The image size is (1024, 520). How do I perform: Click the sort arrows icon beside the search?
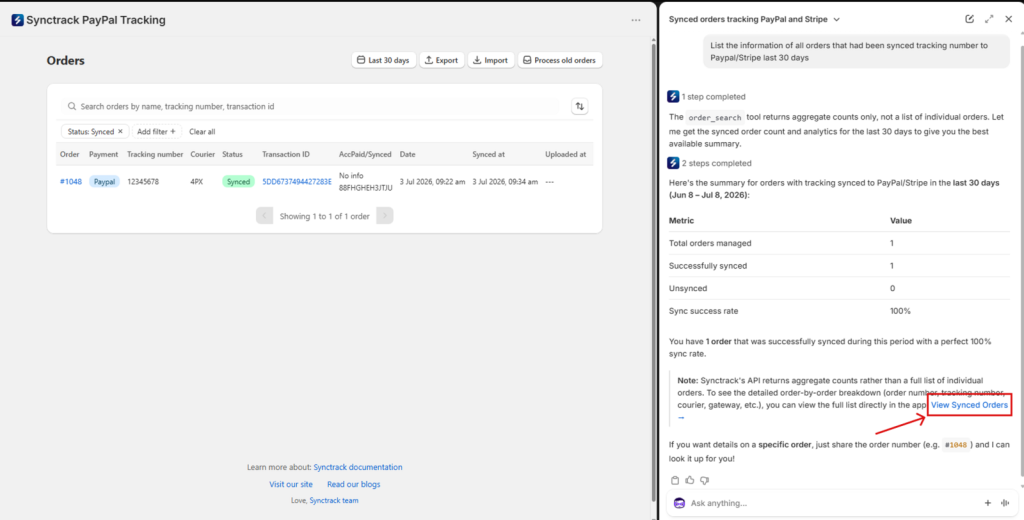[x=579, y=106]
